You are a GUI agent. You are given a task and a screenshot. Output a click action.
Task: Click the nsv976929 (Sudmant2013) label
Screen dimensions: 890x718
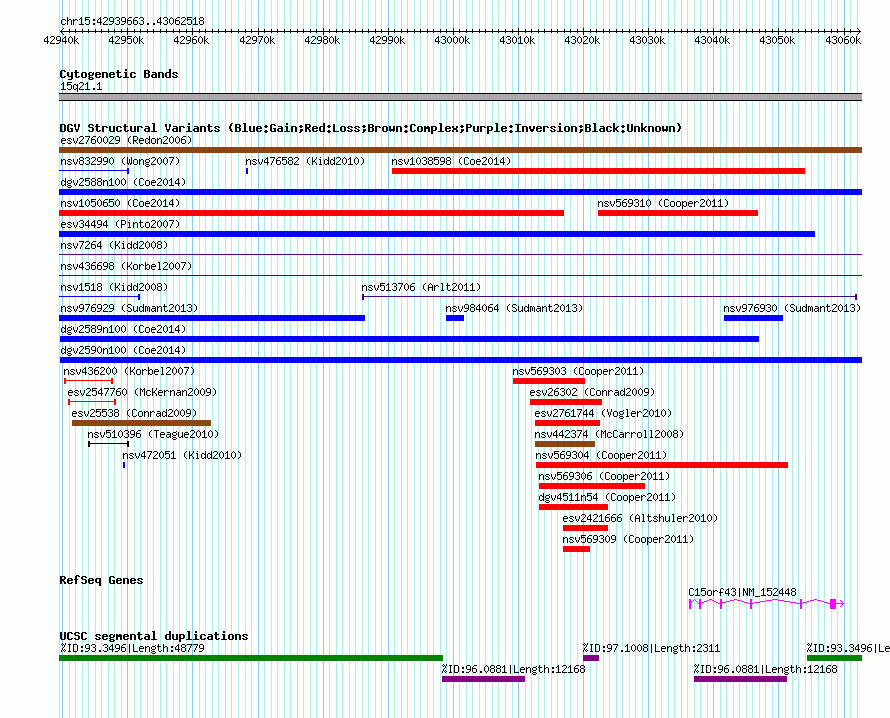pyautogui.click(x=129, y=308)
